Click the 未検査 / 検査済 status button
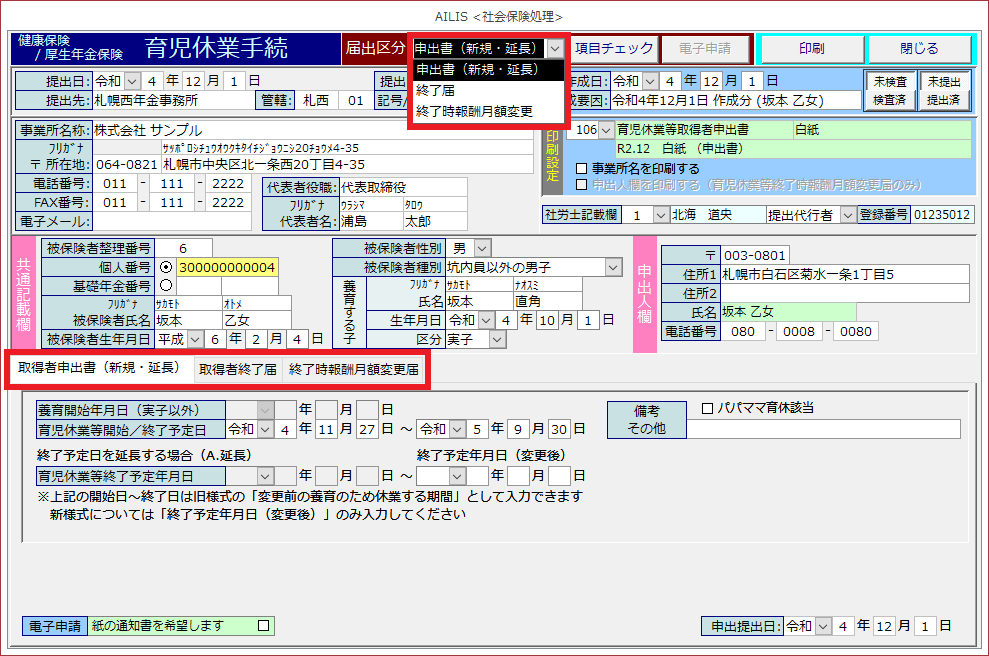Viewport: 989px width, 656px height. (x=890, y=90)
